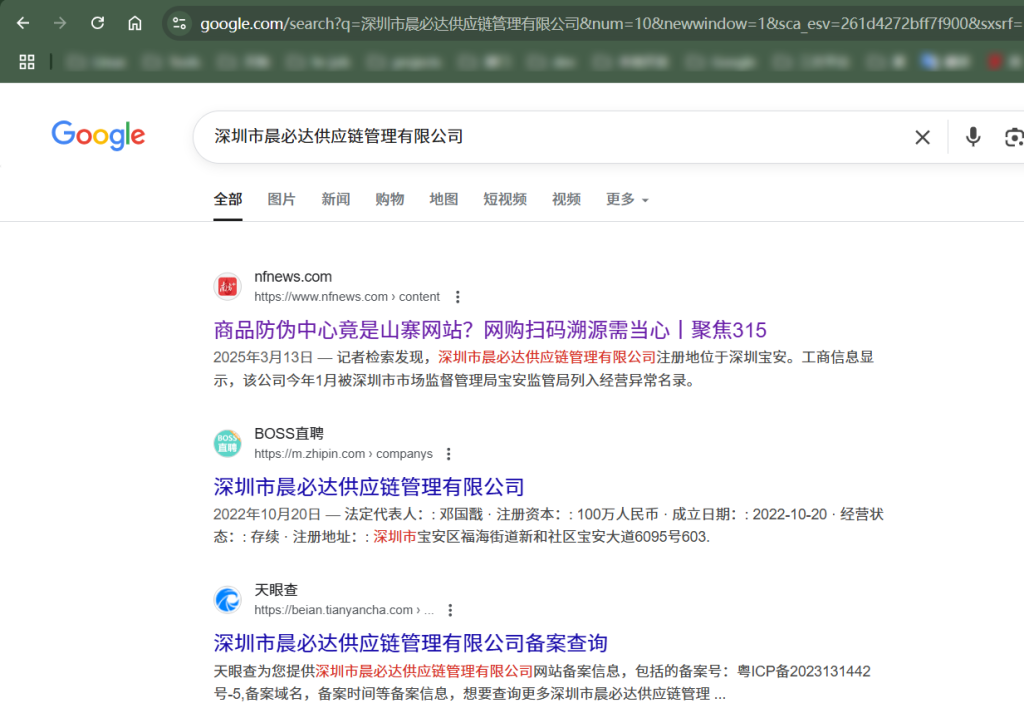Image resolution: width=1024 pixels, height=718 pixels.
Task: Open more options for 天眼查 result
Action: point(450,610)
